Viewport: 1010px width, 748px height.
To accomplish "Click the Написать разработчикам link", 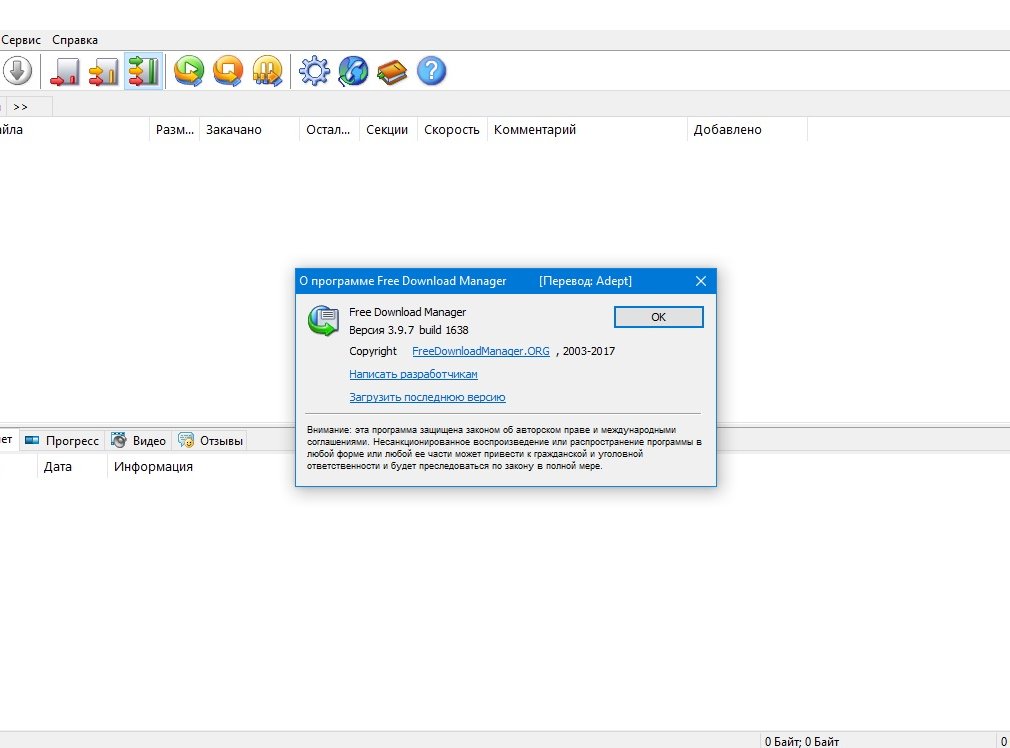I will coord(414,374).
